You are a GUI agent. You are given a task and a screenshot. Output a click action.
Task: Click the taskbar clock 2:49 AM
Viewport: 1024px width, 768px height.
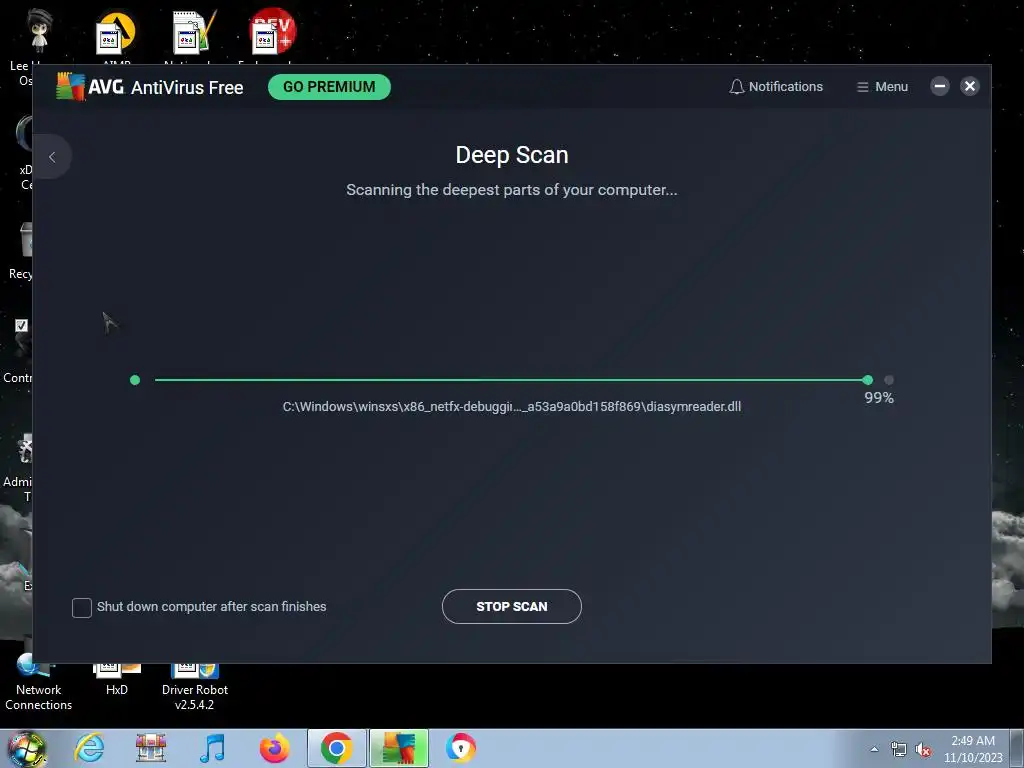[973, 749]
